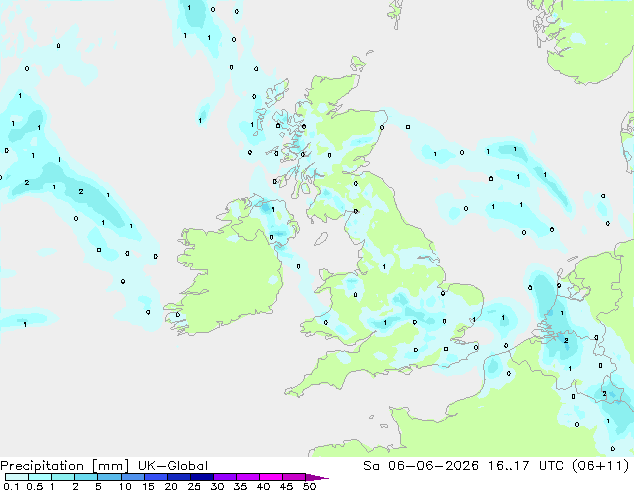Click the 'Precipitation [mm]' title text

65,466
